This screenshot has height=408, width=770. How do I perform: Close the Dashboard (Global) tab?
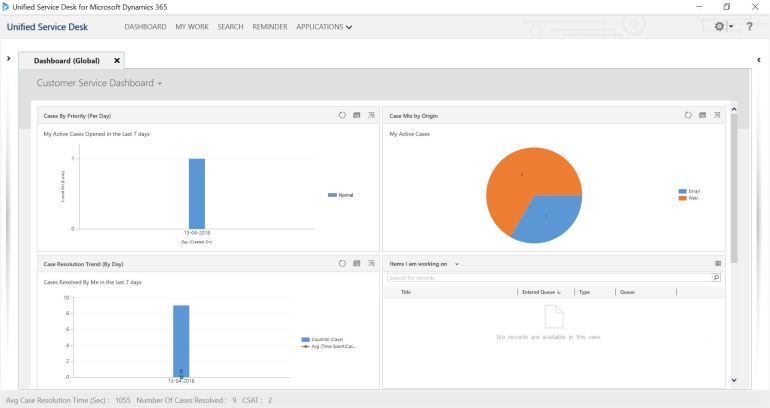[x=117, y=61]
